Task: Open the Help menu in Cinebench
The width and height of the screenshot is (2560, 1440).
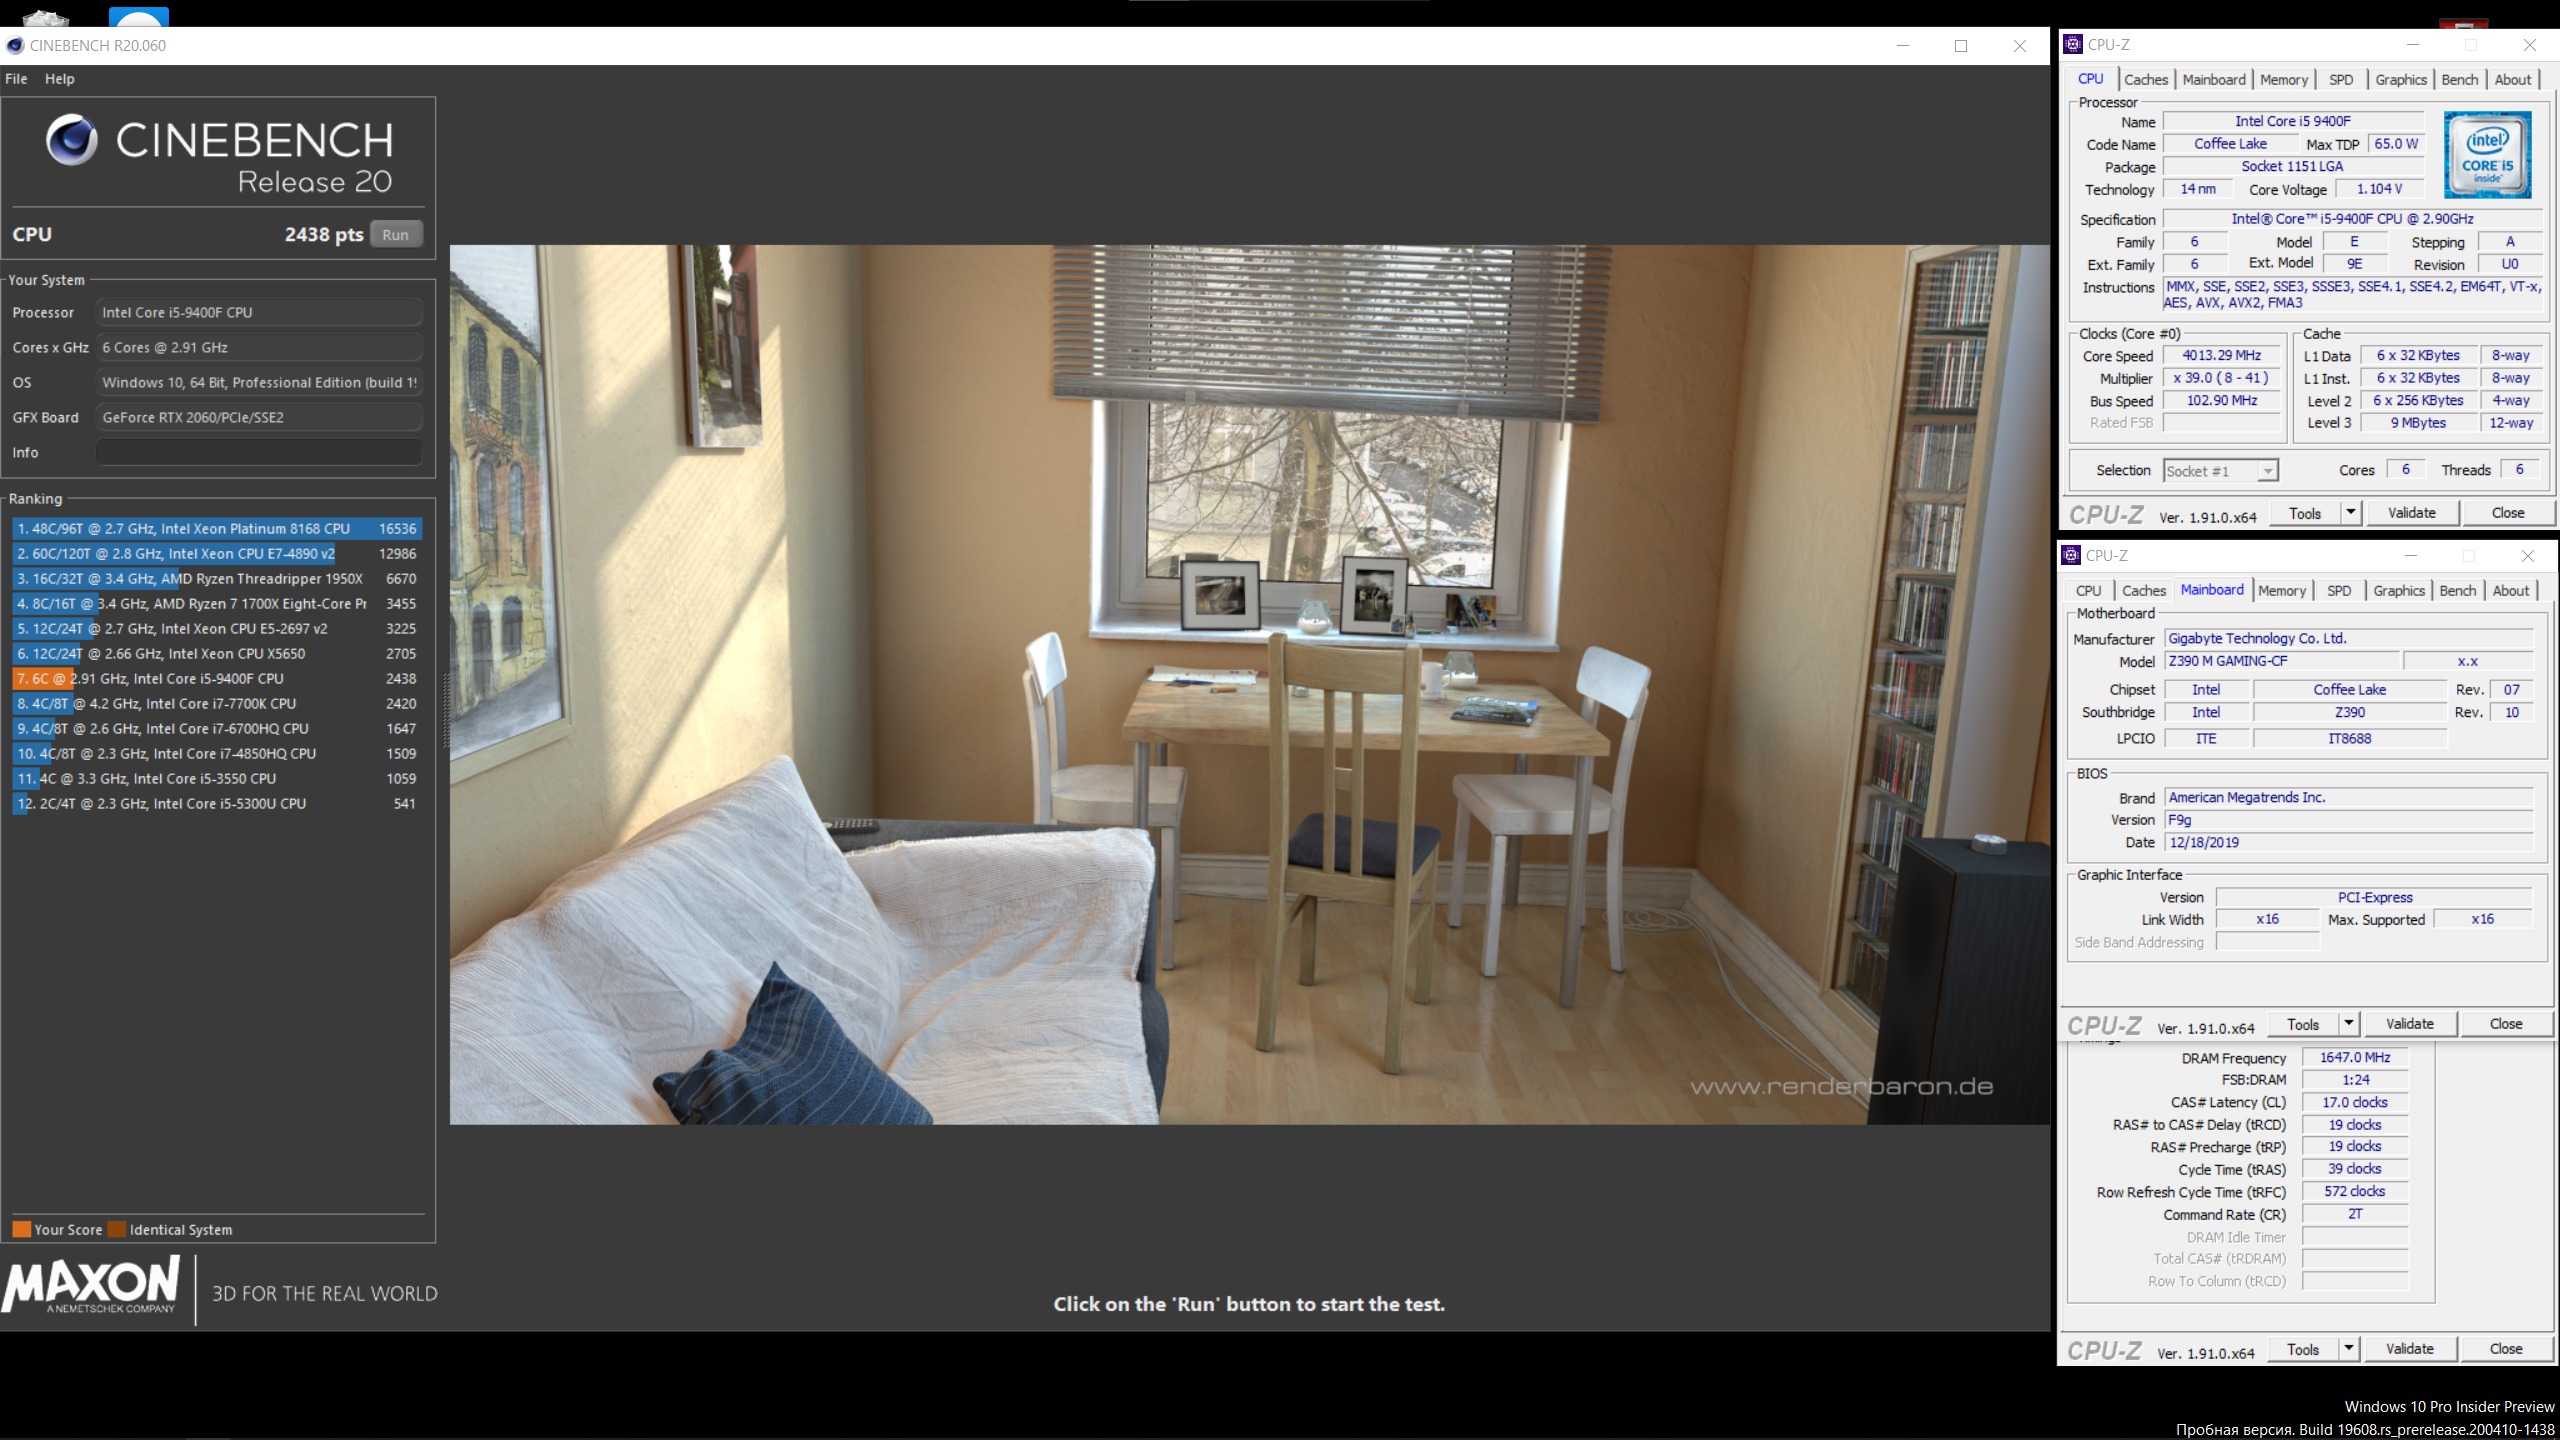Action: coord(59,79)
